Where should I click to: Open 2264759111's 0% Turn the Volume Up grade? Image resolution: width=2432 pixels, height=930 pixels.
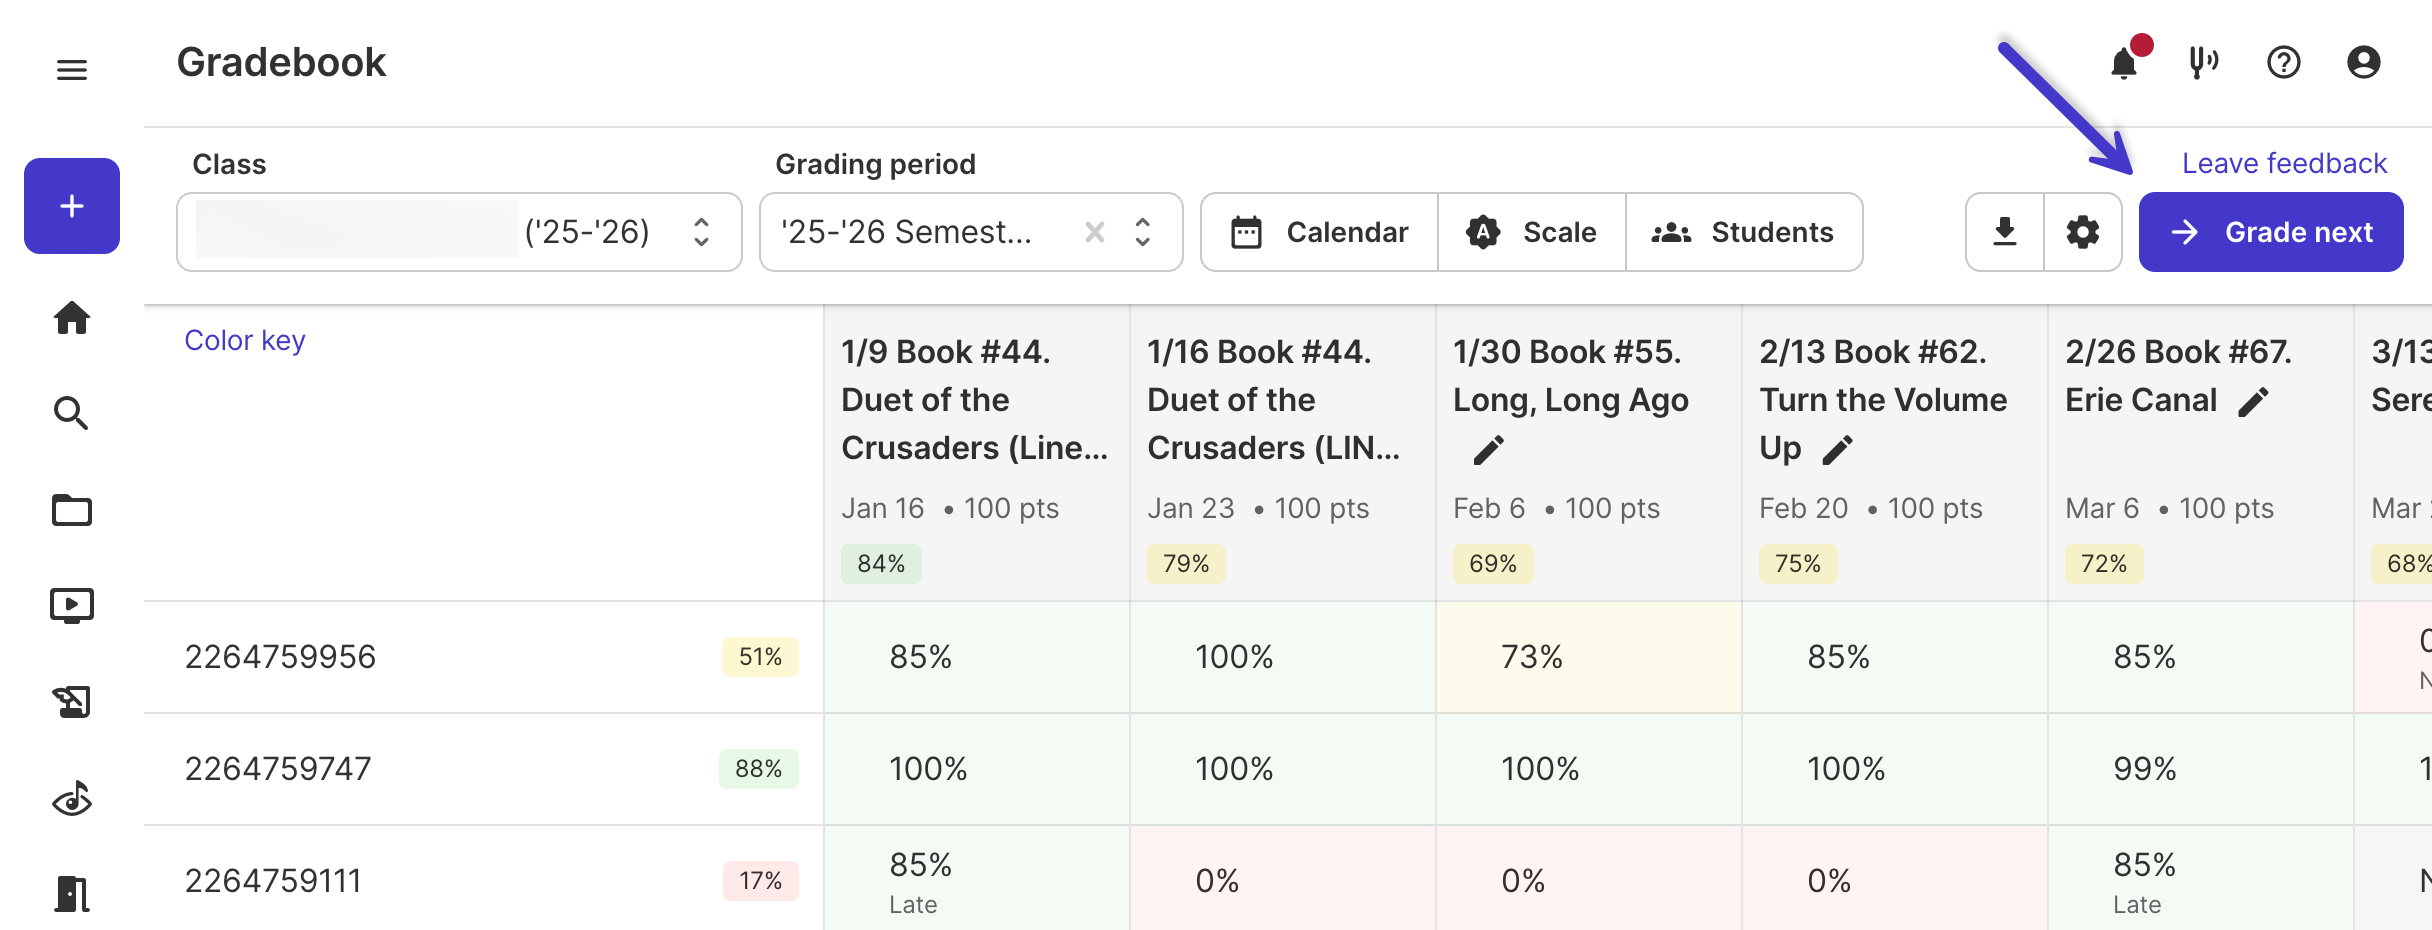1895,879
